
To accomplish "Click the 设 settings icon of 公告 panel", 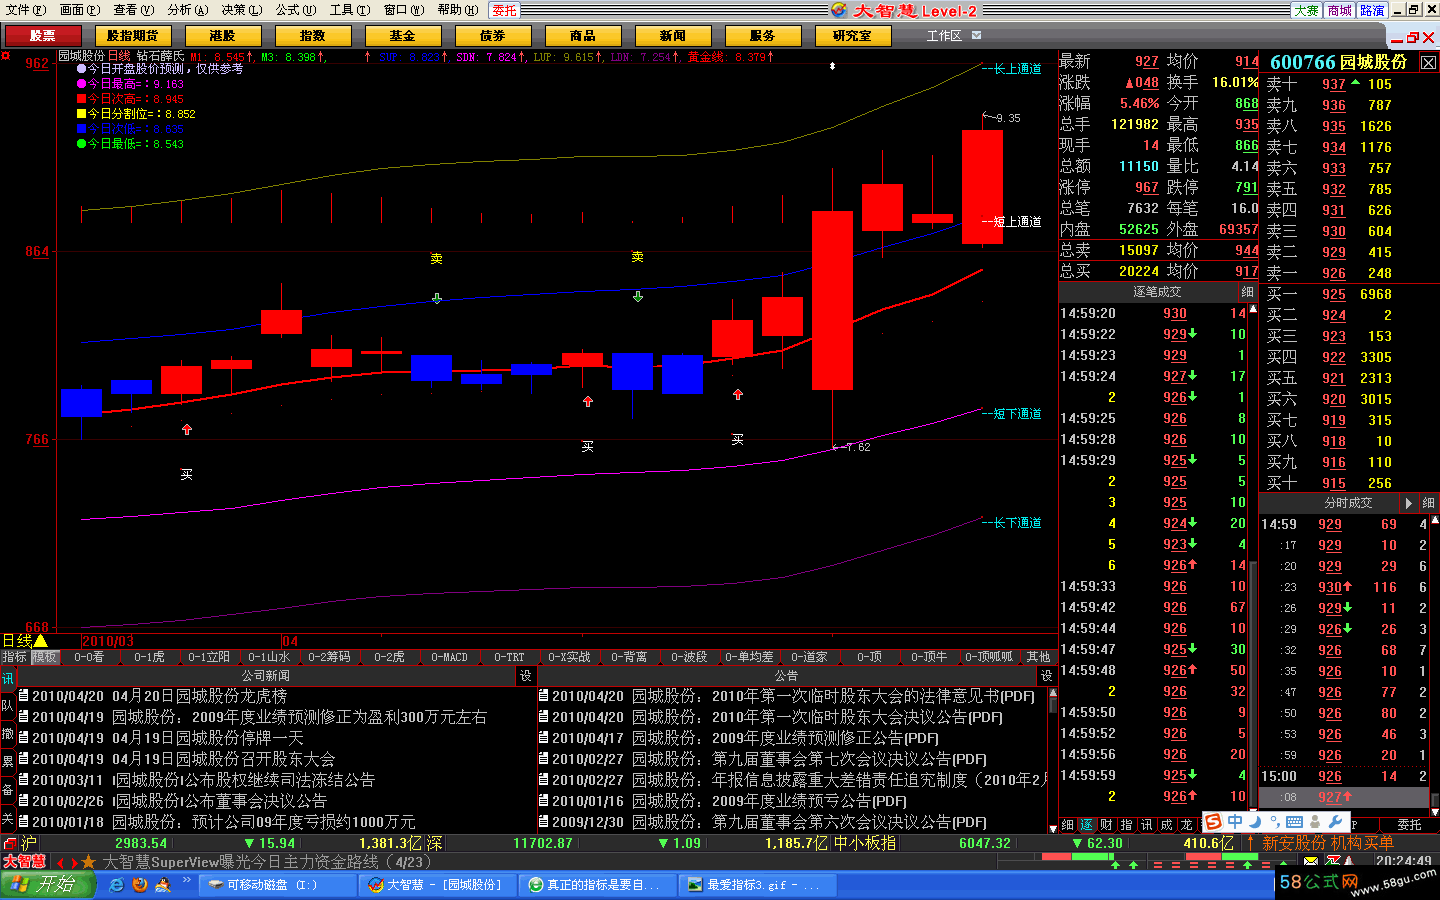I will (x=1046, y=676).
